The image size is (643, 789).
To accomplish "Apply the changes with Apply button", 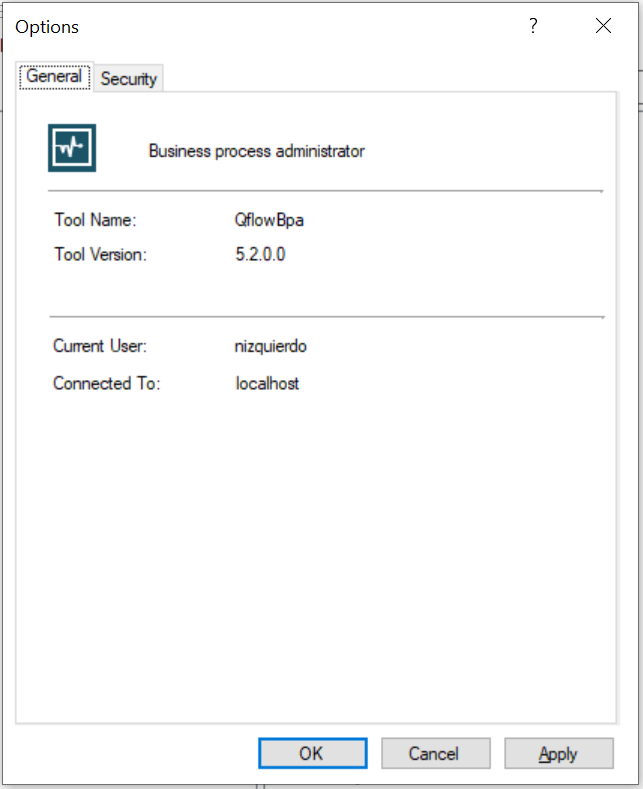I will tap(559, 753).
